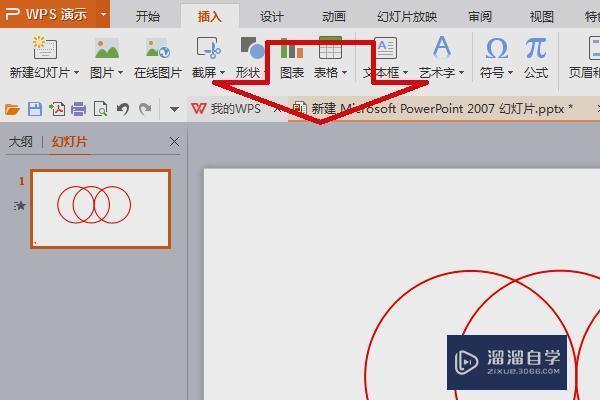Expand the 截屏 dropdown arrow
This screenshot has height=400, width=600.
point(222,72)
